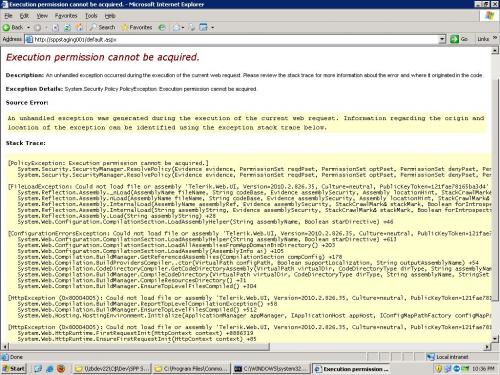Screen dimensions: 500x375
Task: Click the 'Stack Trace:' label
Action: (26, 143)
